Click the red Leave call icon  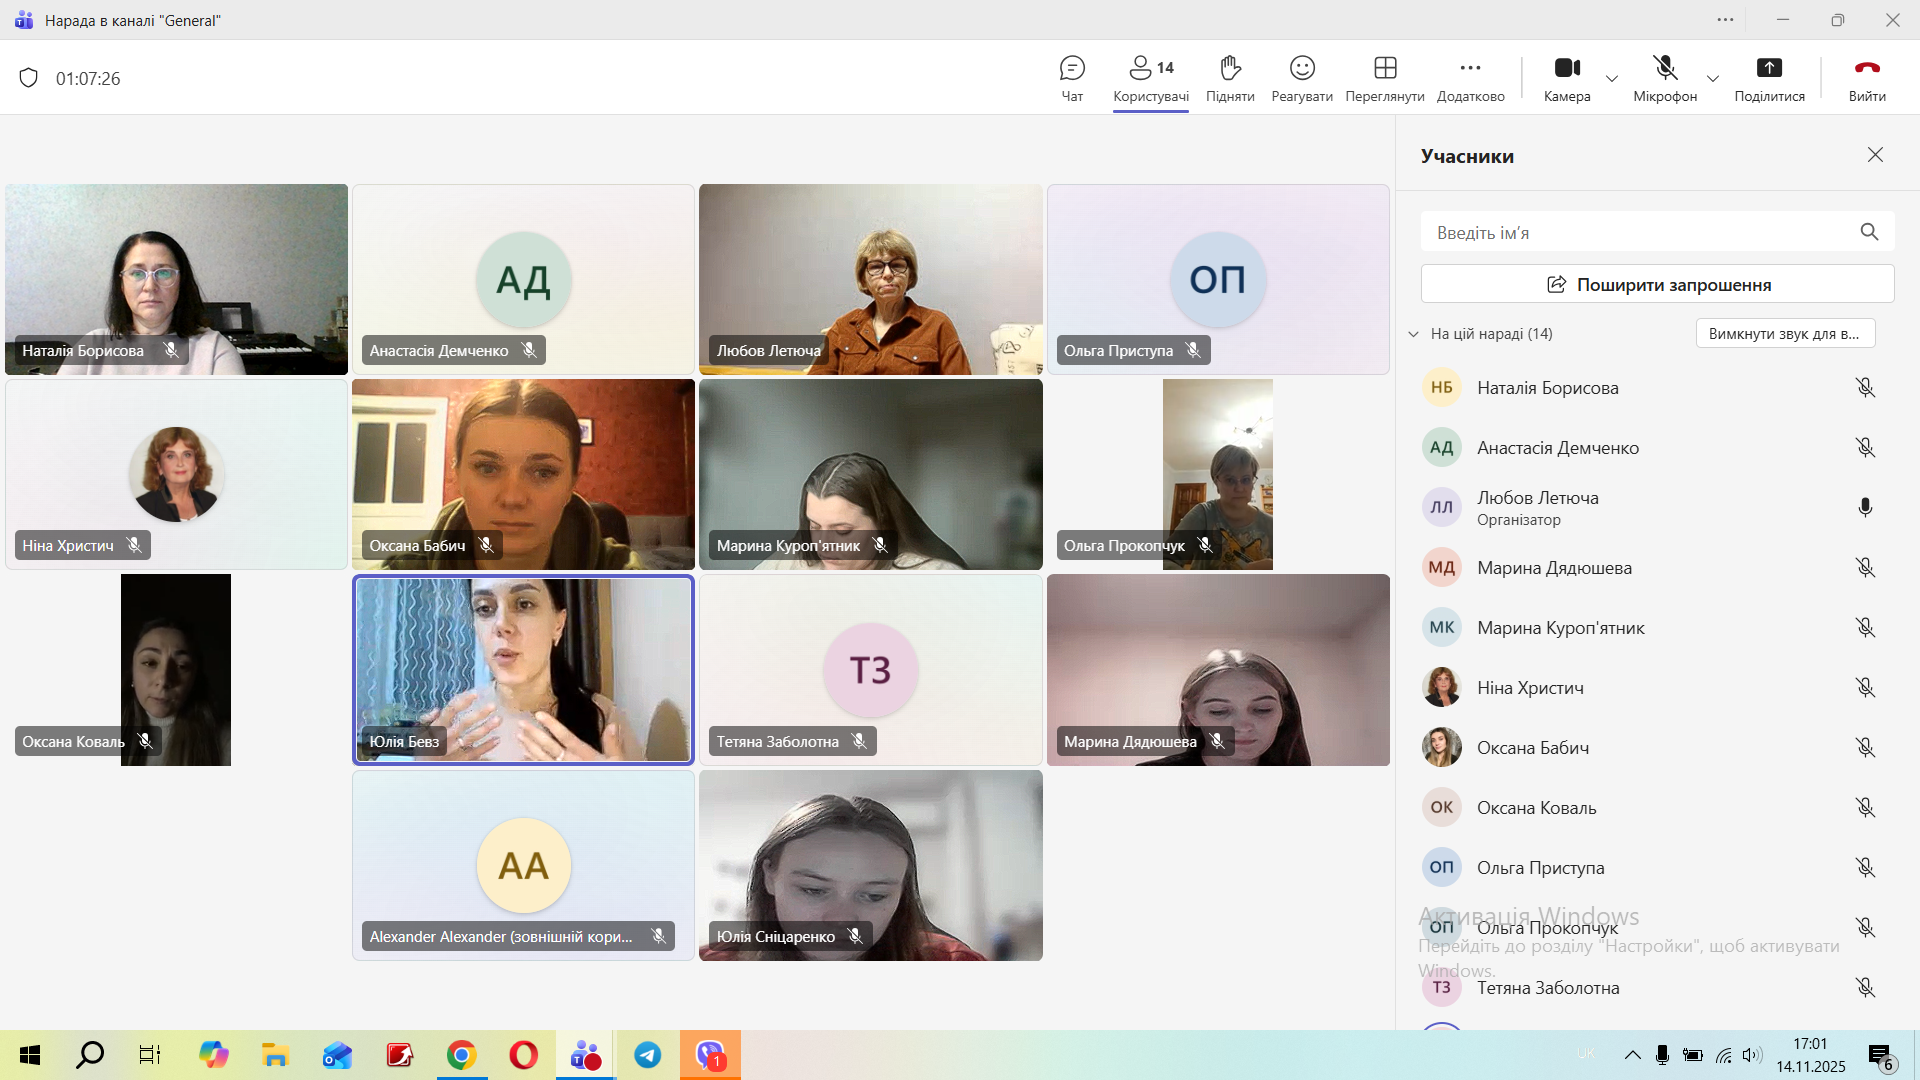point(1866,69)
